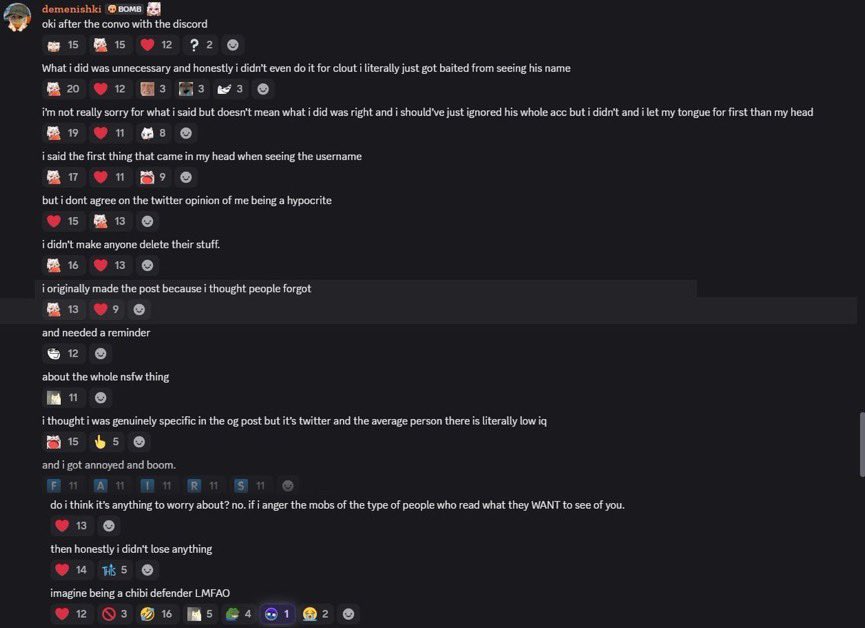Screen dimensions: 865x628
Task: Click the demenishki username
Action: [x=72, y=9]
